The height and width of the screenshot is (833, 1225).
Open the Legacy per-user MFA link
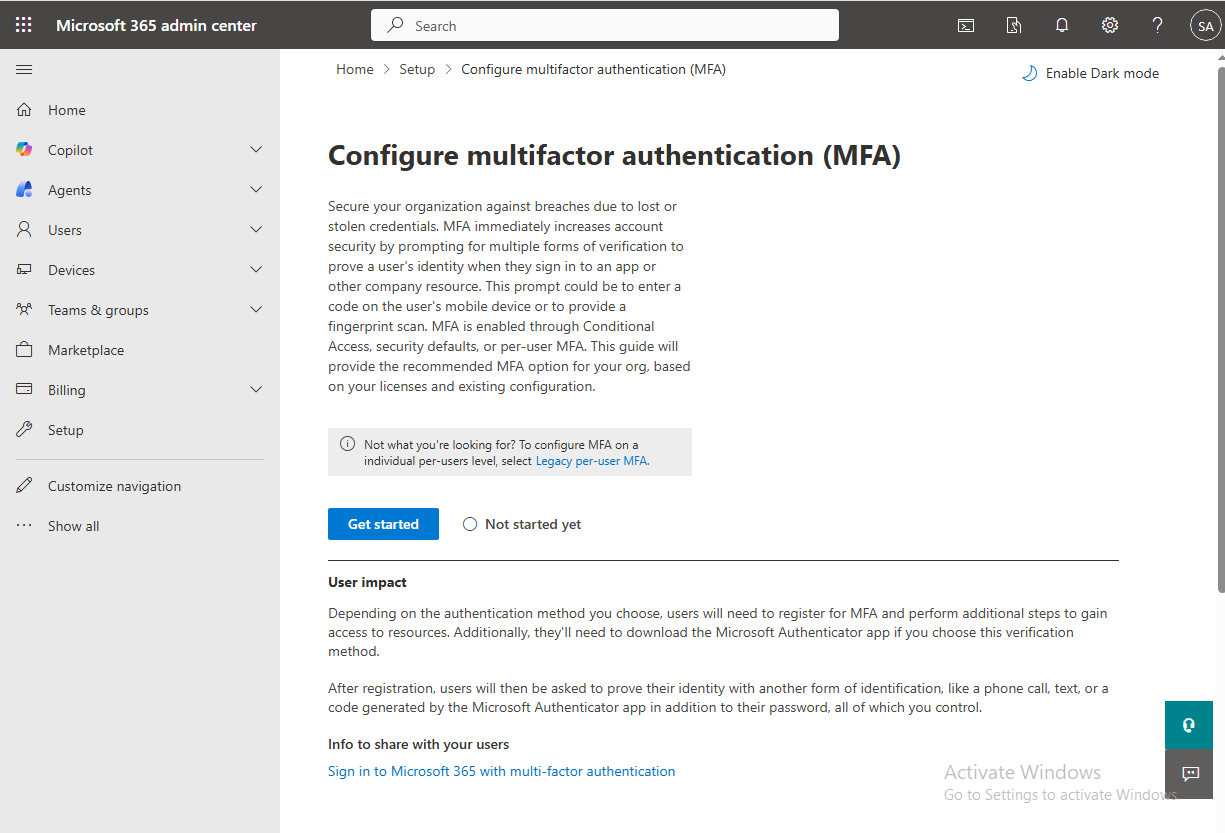point(592,461)
